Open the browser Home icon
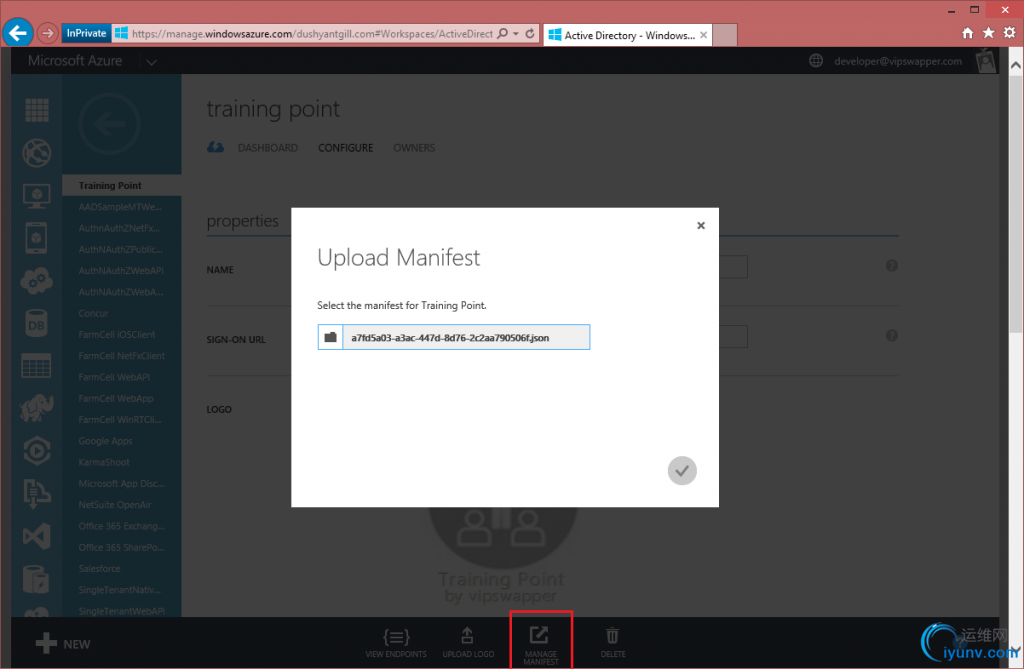Viewport: 1024px width, 669px height. pyautogui.click(x=968, y=33)
